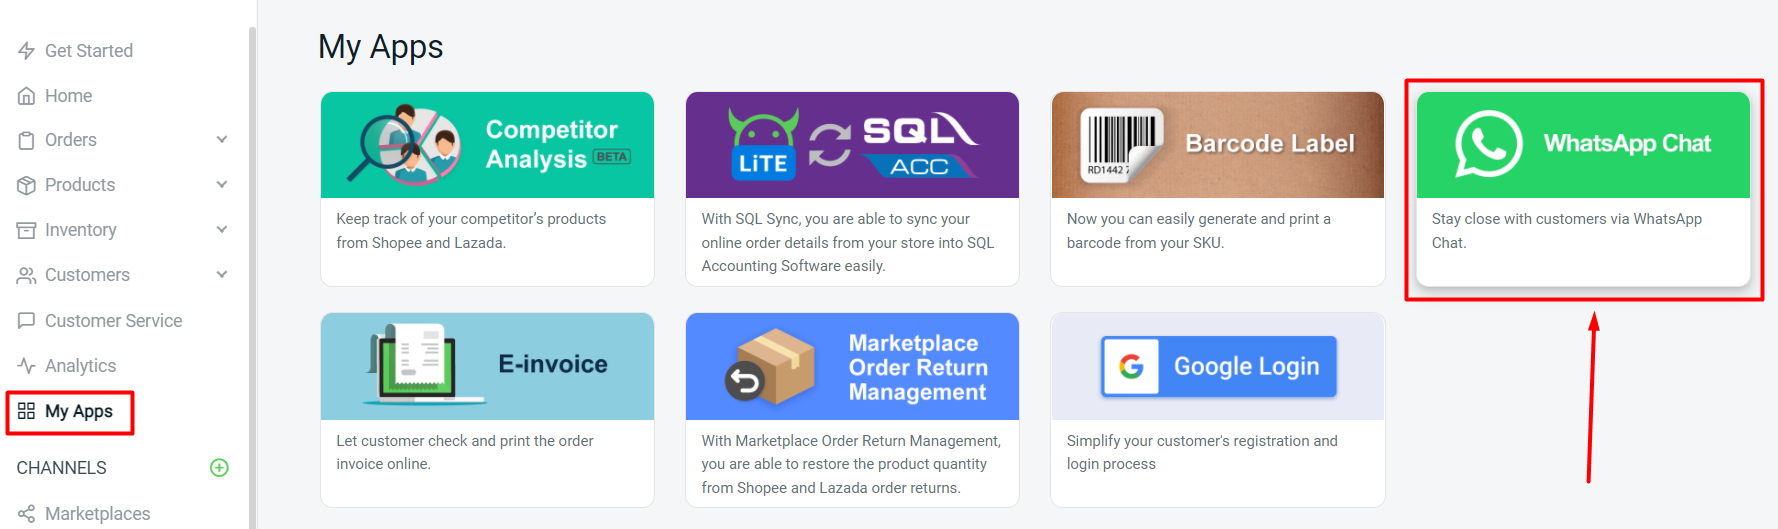Expand the Orders submenu chevron
1778x529 pixels.
222,140
